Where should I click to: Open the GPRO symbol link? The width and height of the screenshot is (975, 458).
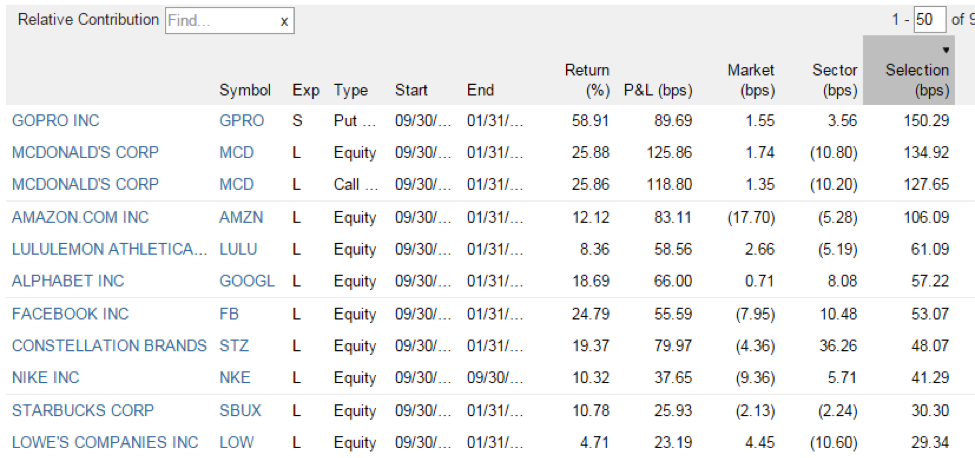tap(241, 121)
